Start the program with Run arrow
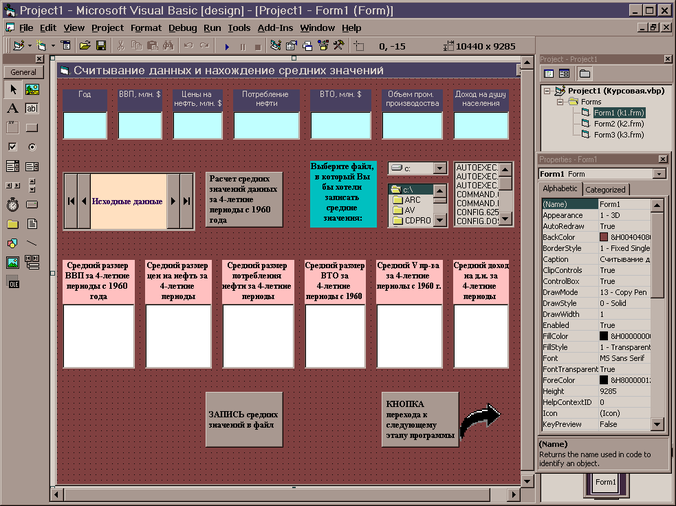This screenshot has height=506, width=676. (227, 46)
